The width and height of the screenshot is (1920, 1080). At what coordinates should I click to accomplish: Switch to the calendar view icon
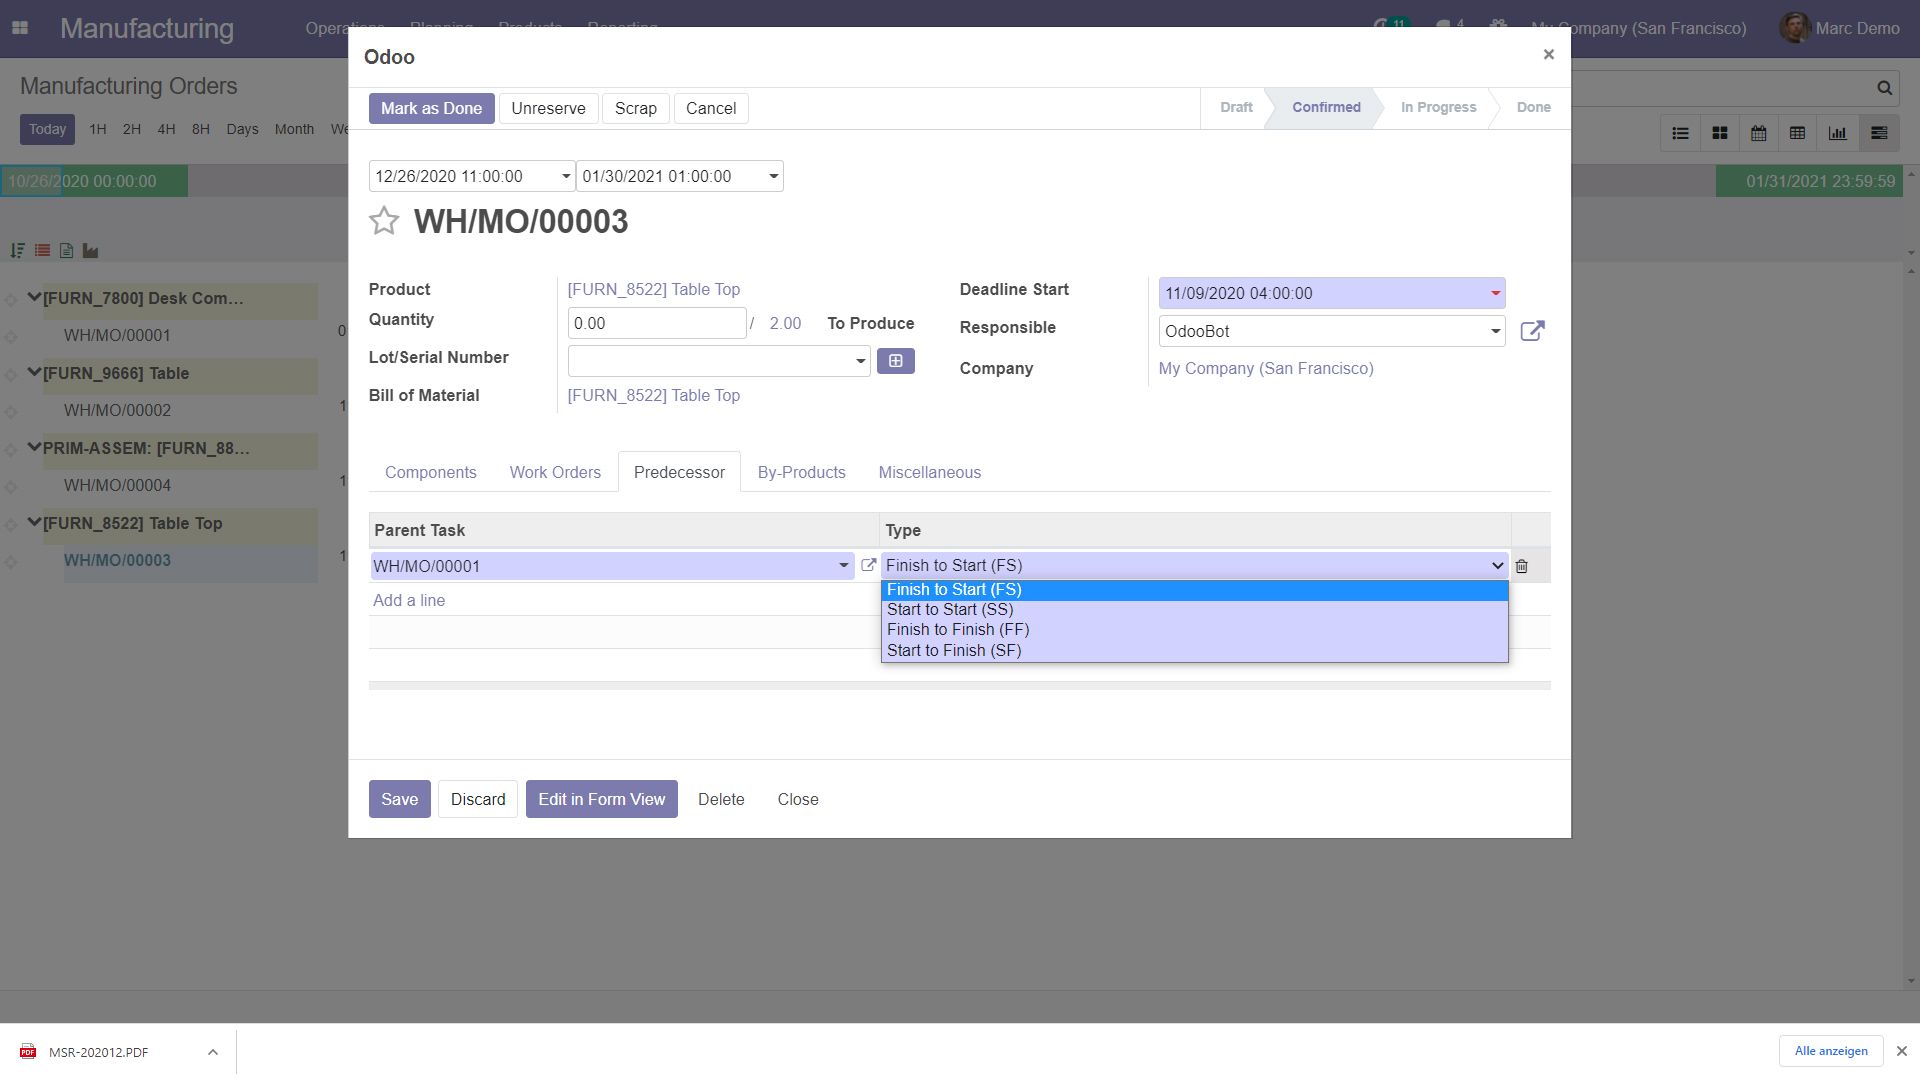1759,133
